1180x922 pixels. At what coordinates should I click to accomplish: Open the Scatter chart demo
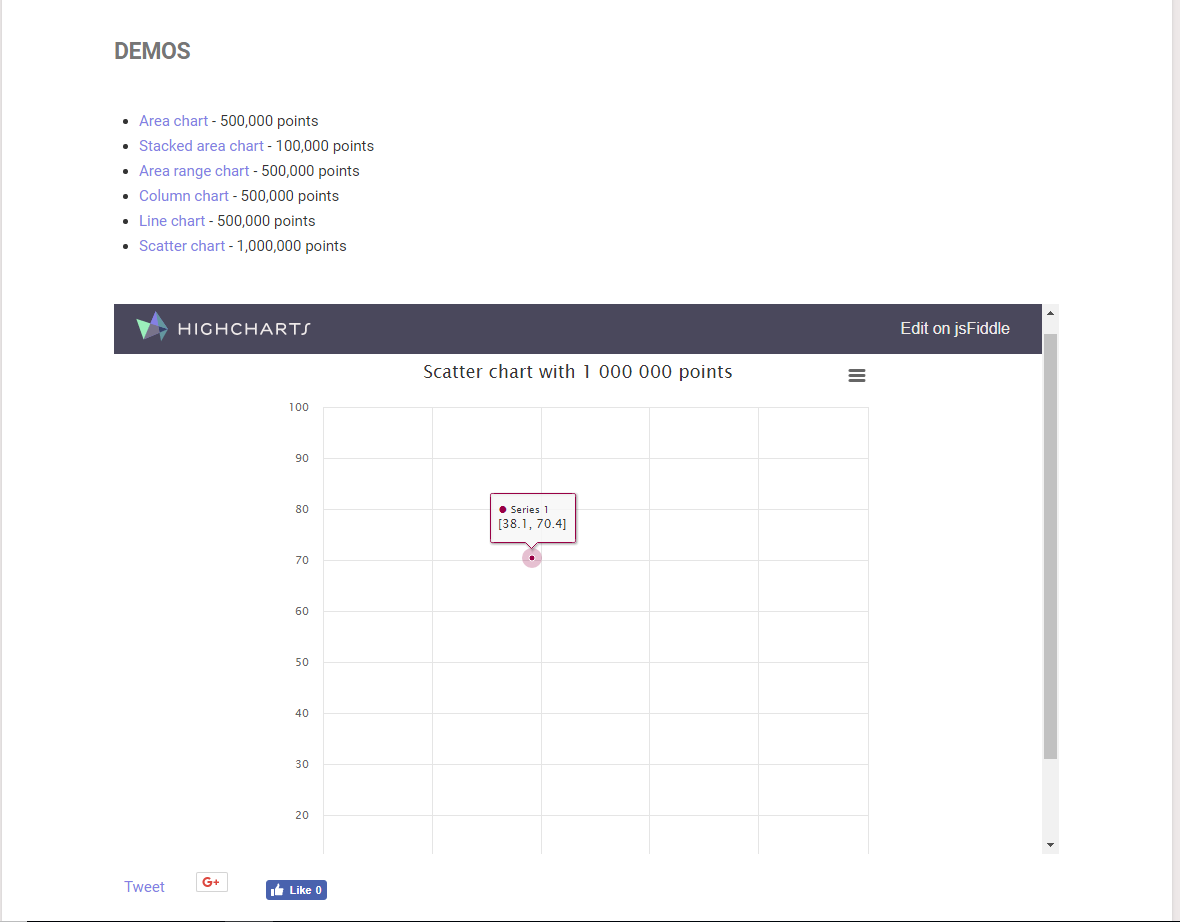point(182,245)
